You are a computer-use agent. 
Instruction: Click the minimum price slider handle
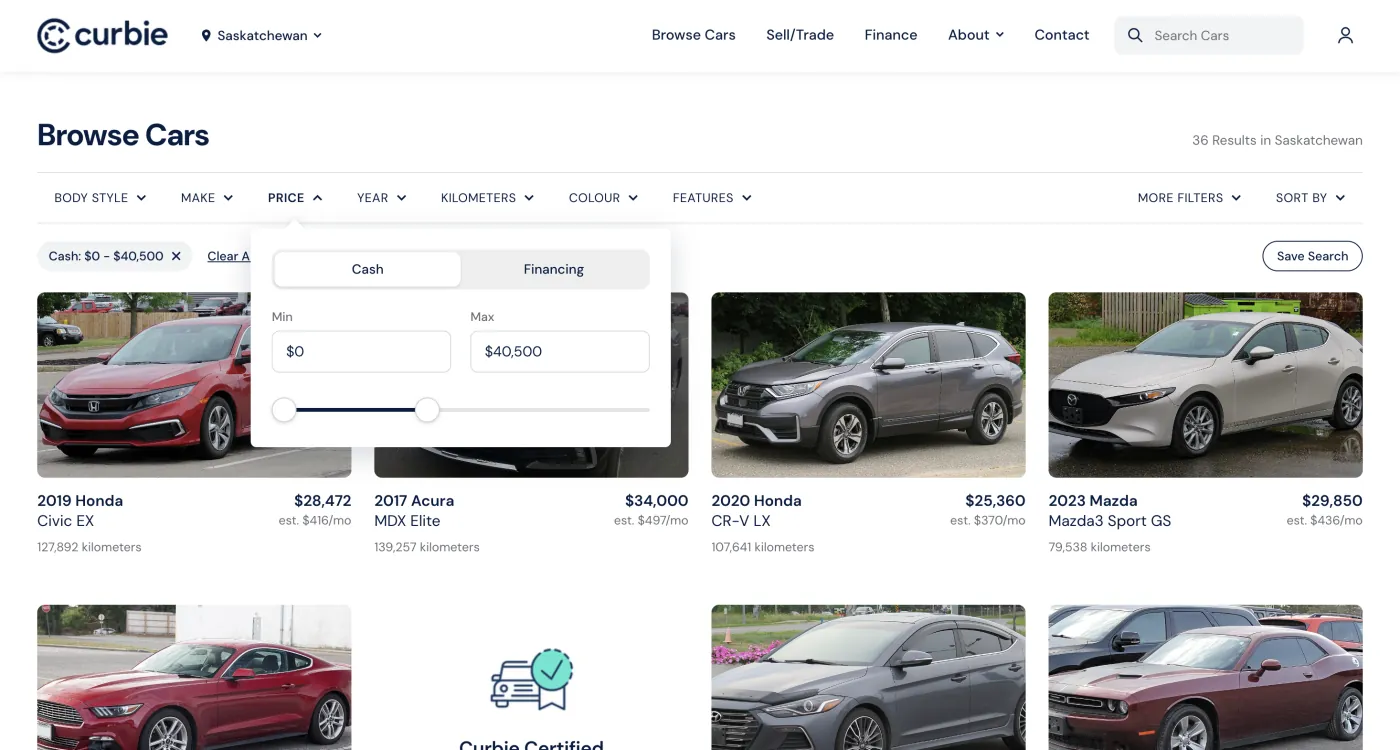284,410
